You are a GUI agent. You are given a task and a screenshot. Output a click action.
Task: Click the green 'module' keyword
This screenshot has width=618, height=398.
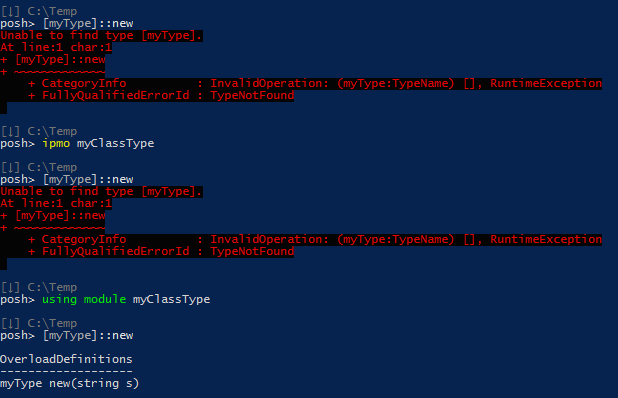[x=105, y=299]
